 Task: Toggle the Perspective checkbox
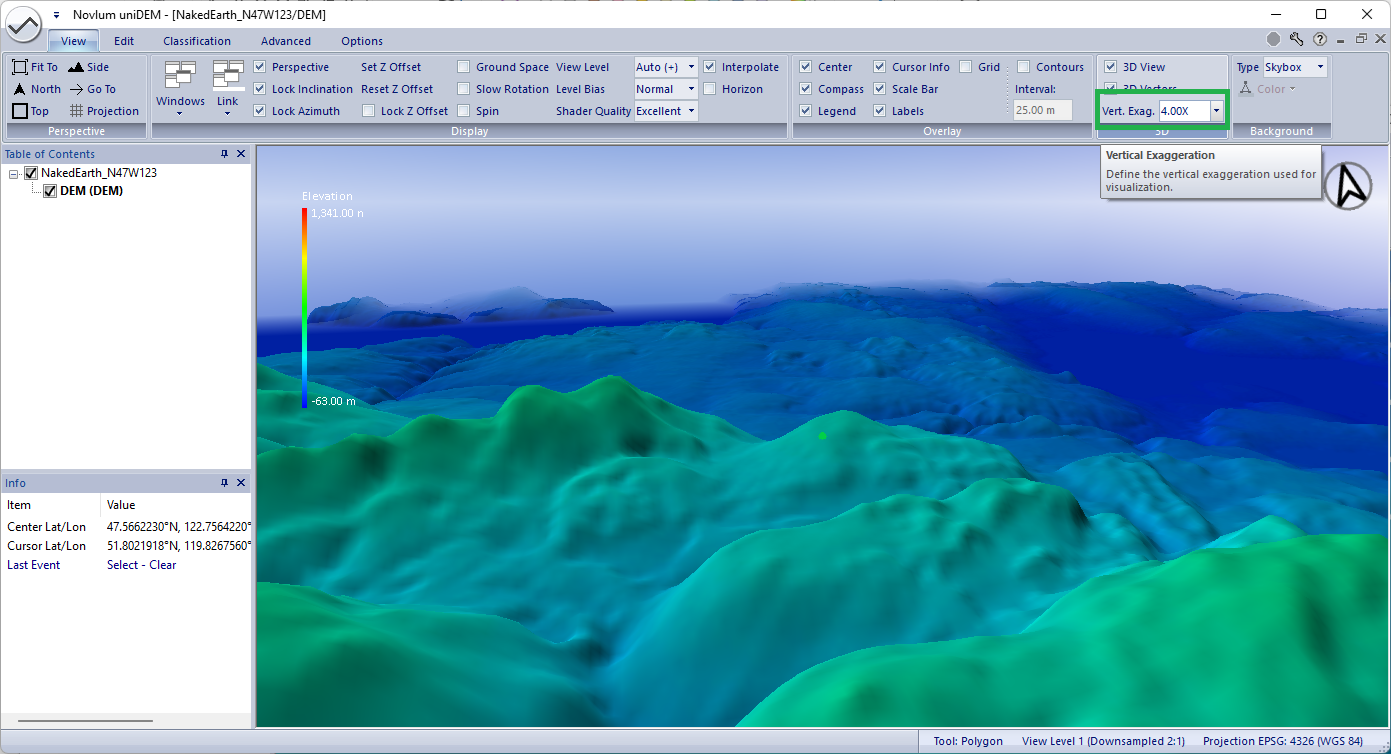click(260, 67)
